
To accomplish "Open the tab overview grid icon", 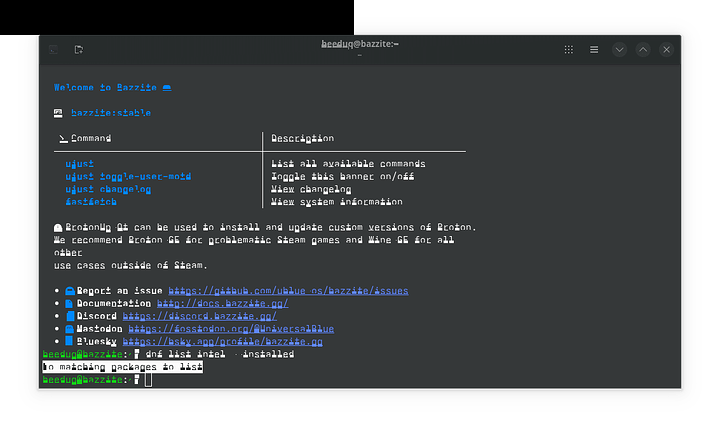I will pyautogui.click(x=568, y=50).
